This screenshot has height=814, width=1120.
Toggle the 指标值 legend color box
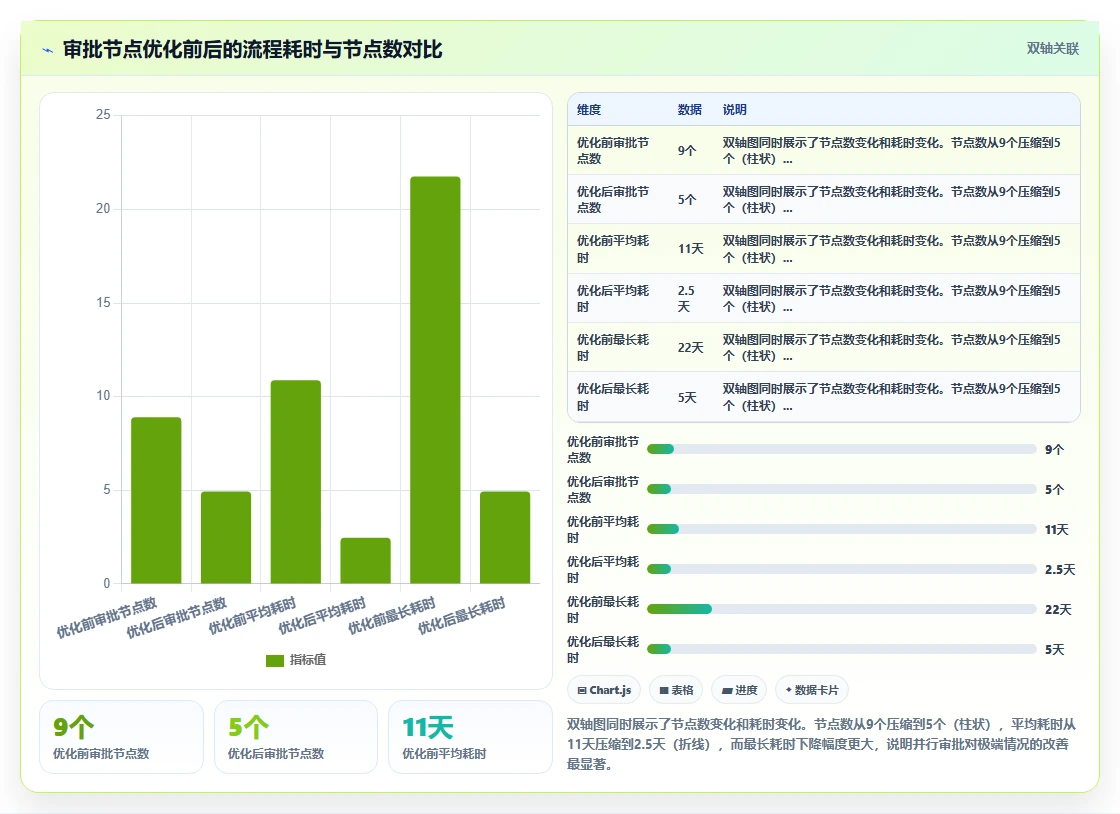[275, 660]
